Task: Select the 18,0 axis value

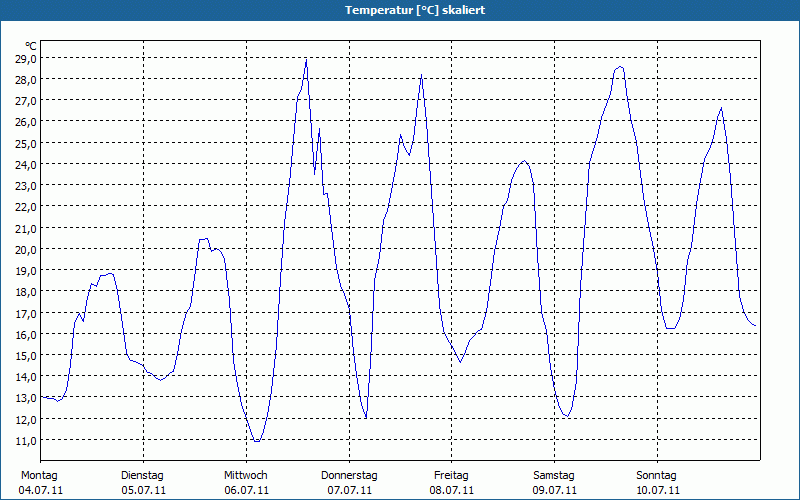Action: click(x=26, y=292)
